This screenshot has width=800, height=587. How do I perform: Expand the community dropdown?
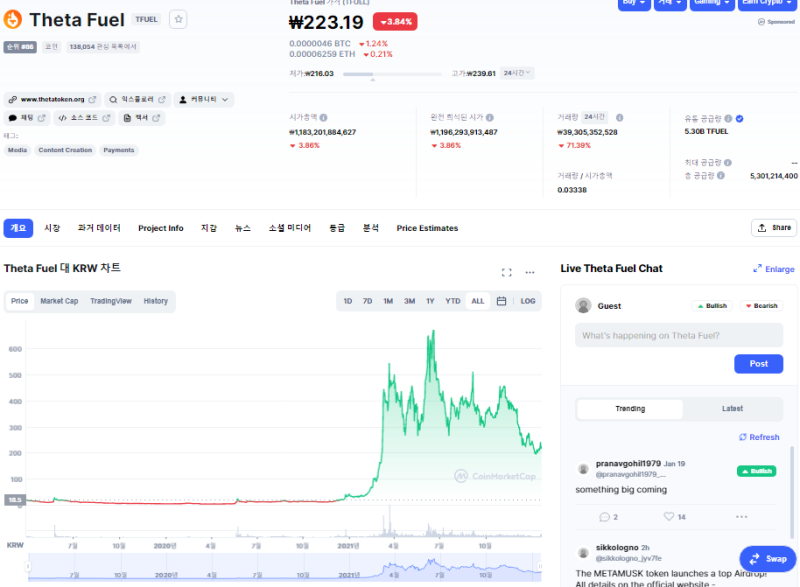pos(204,99)
